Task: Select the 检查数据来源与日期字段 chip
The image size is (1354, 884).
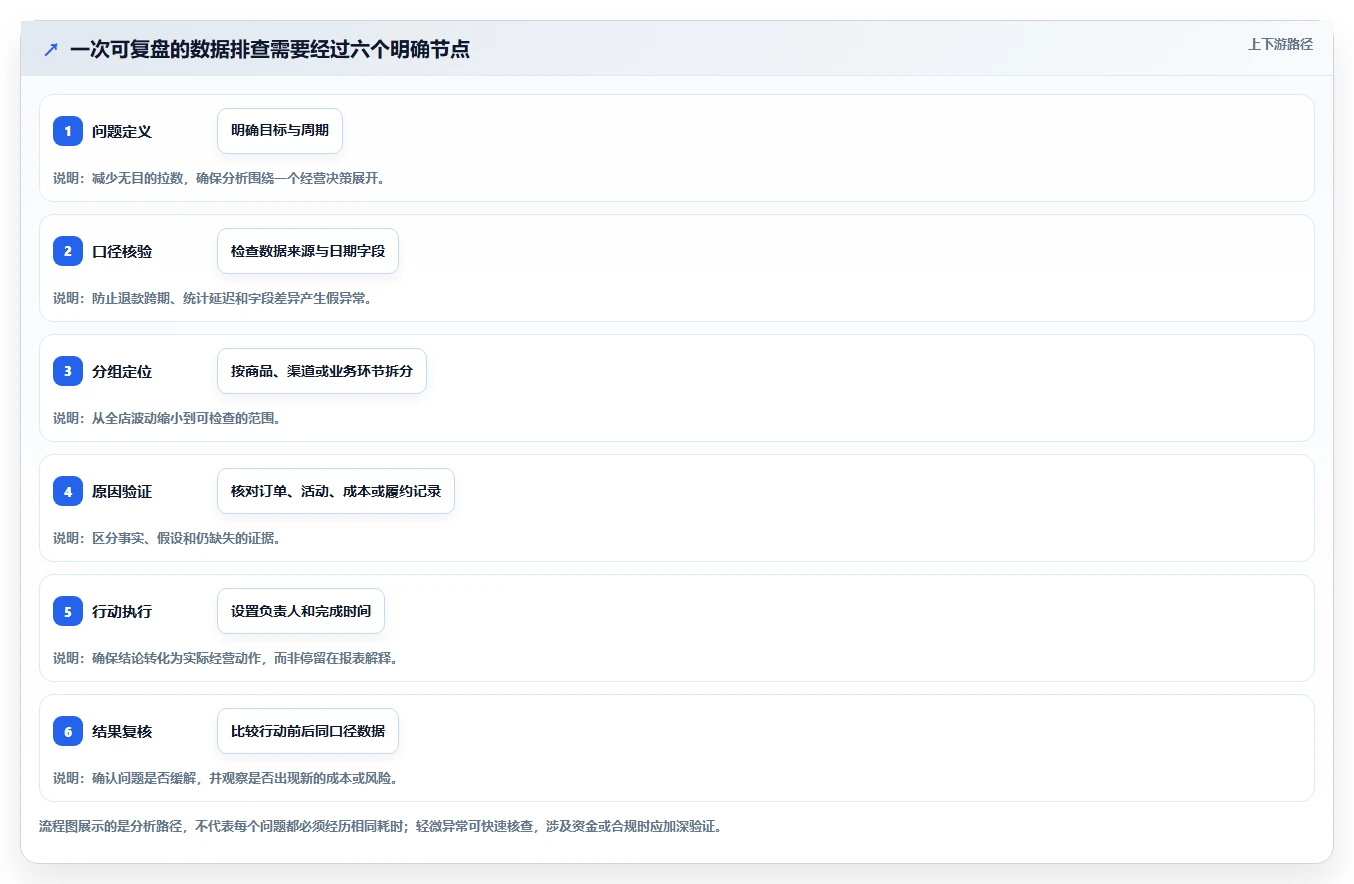Action: (x=308, y=251)
